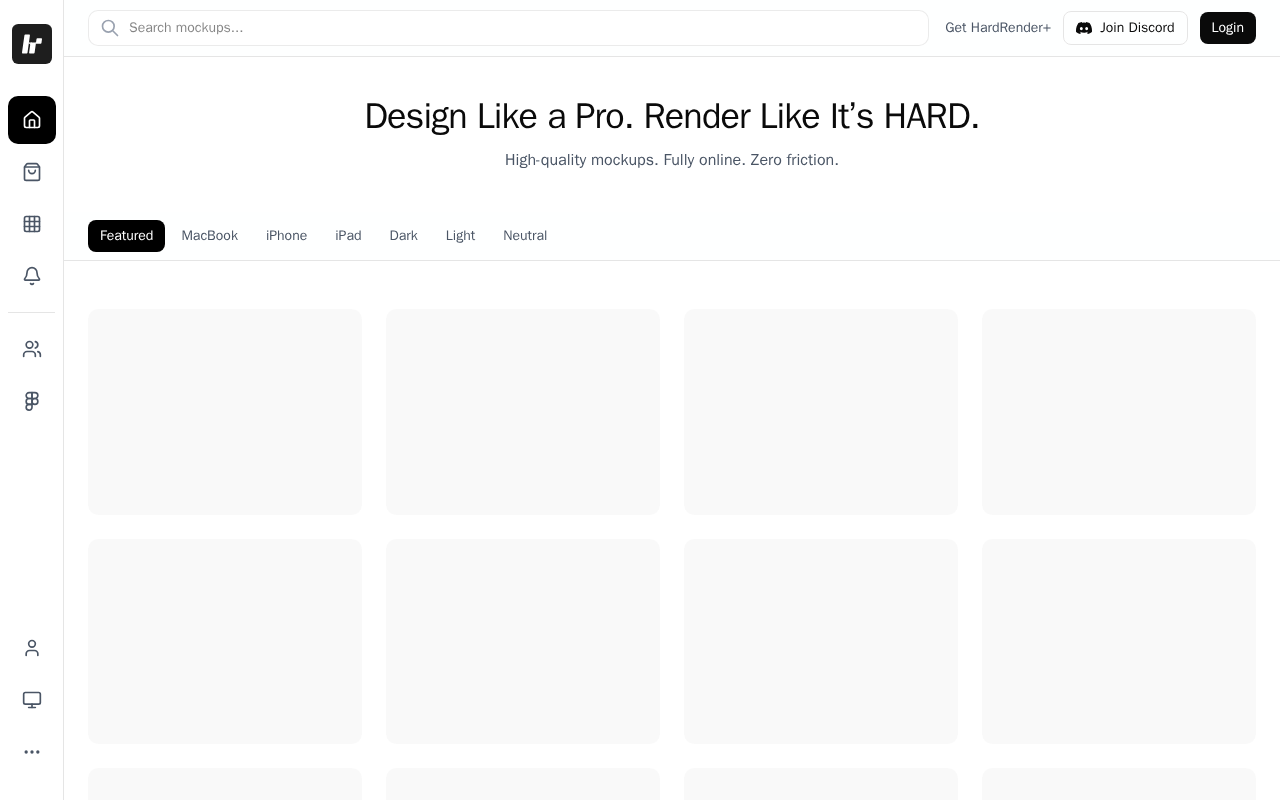Open the Figma sidebar icon
The height and width of the screenshot is (800, 1280).
pos(32,401)
